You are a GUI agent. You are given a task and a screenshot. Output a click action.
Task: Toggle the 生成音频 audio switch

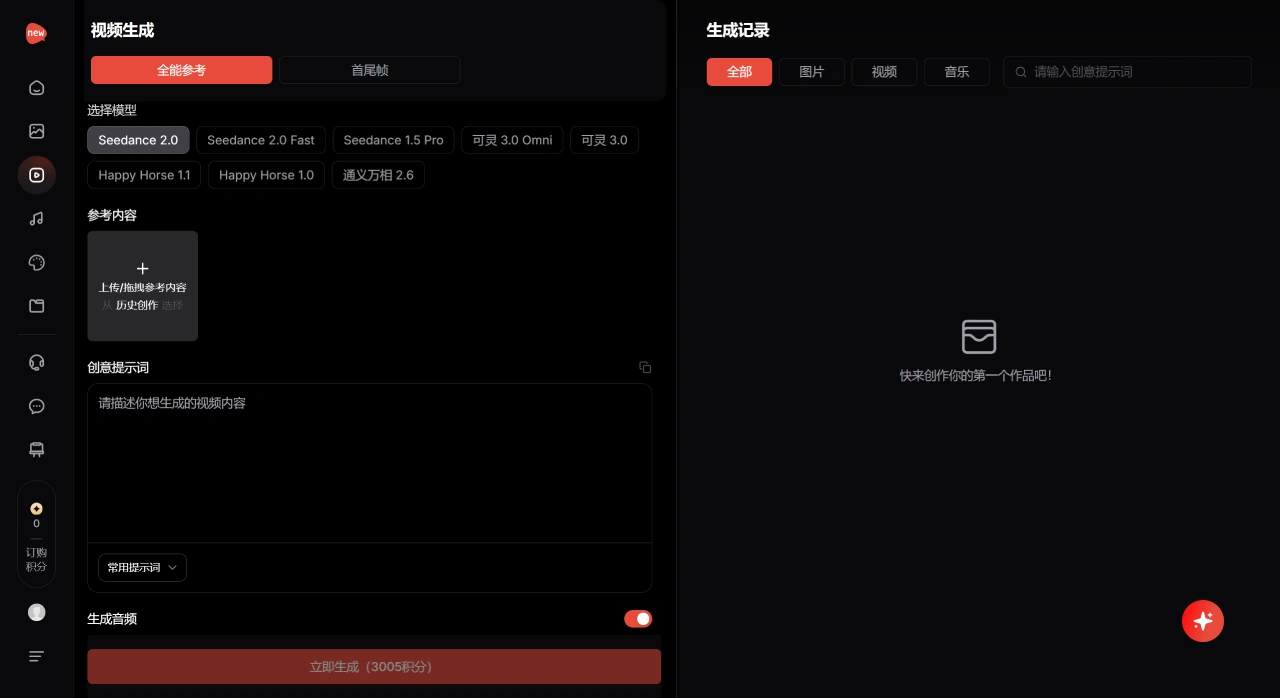638,619
